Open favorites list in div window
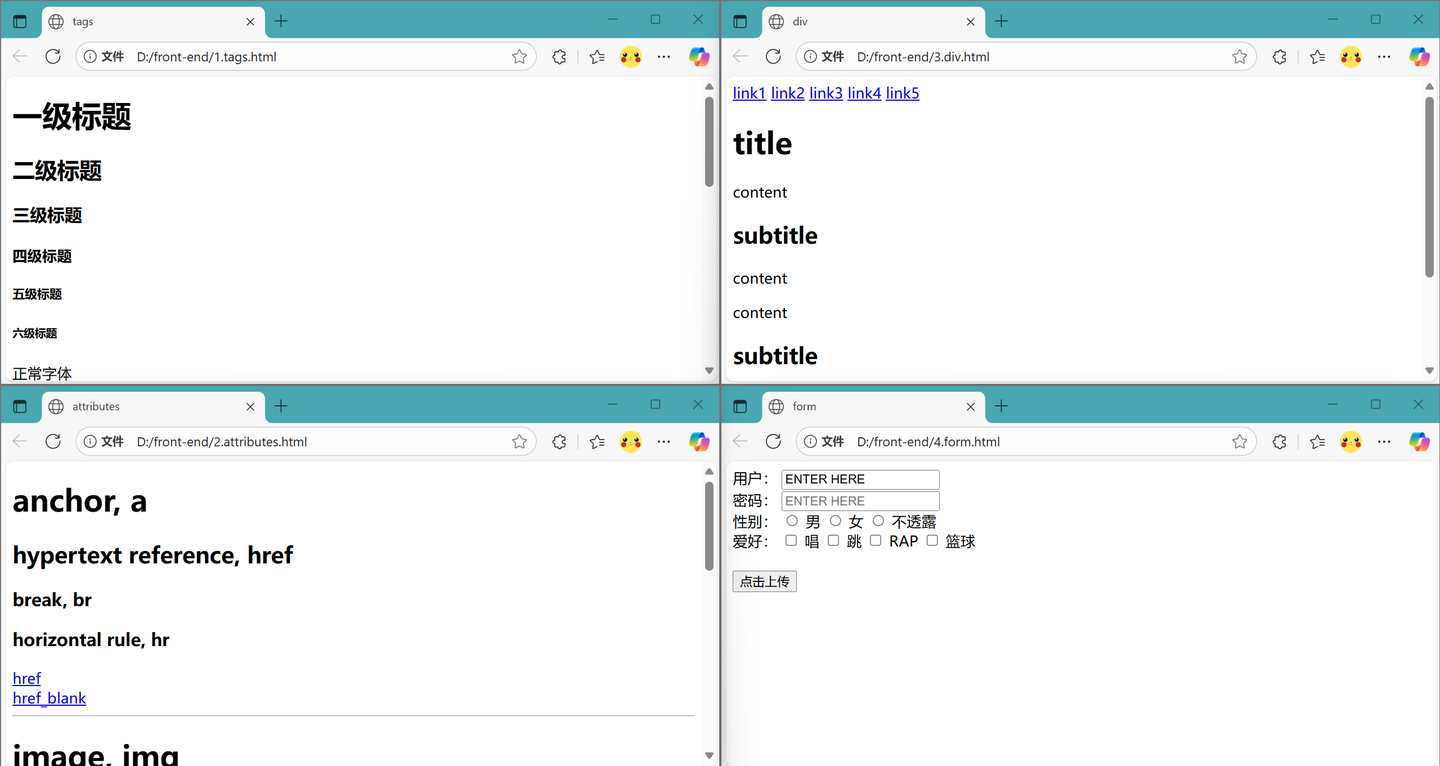This screenshot has width=1440, height=766. pos(1317,57)
